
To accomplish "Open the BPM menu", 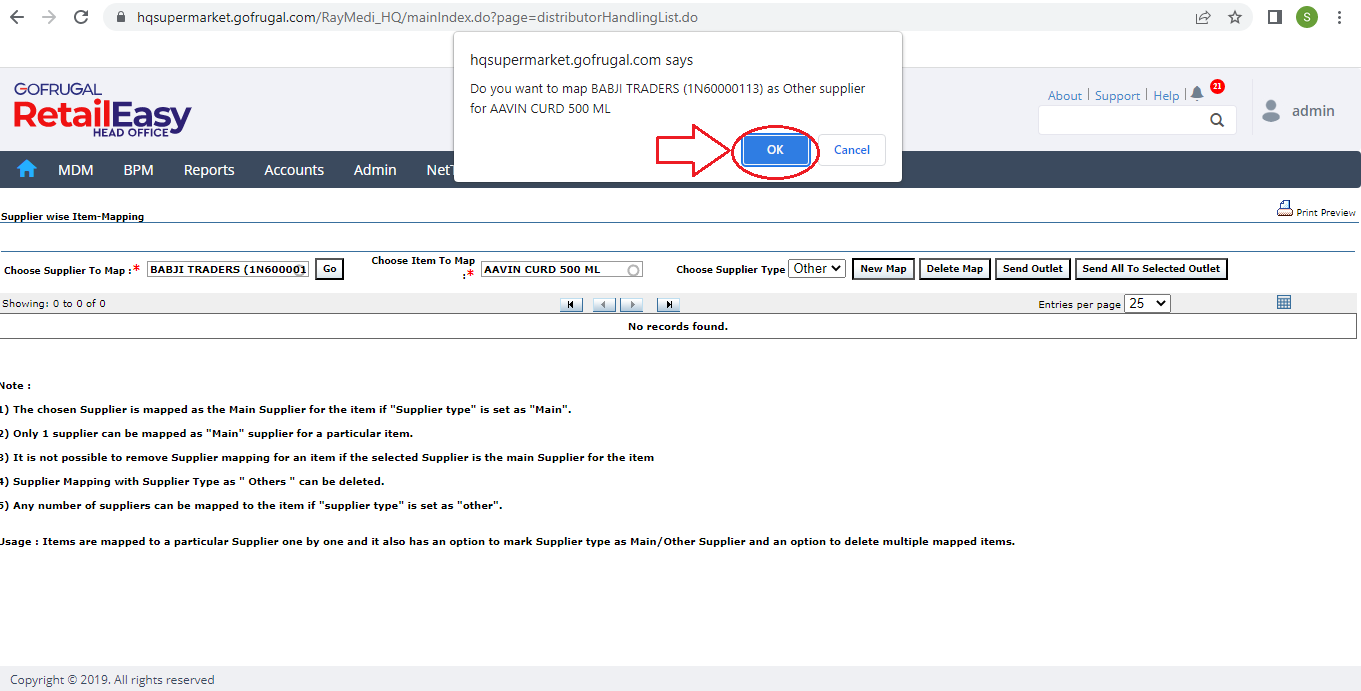I will [x=139, y=170].
